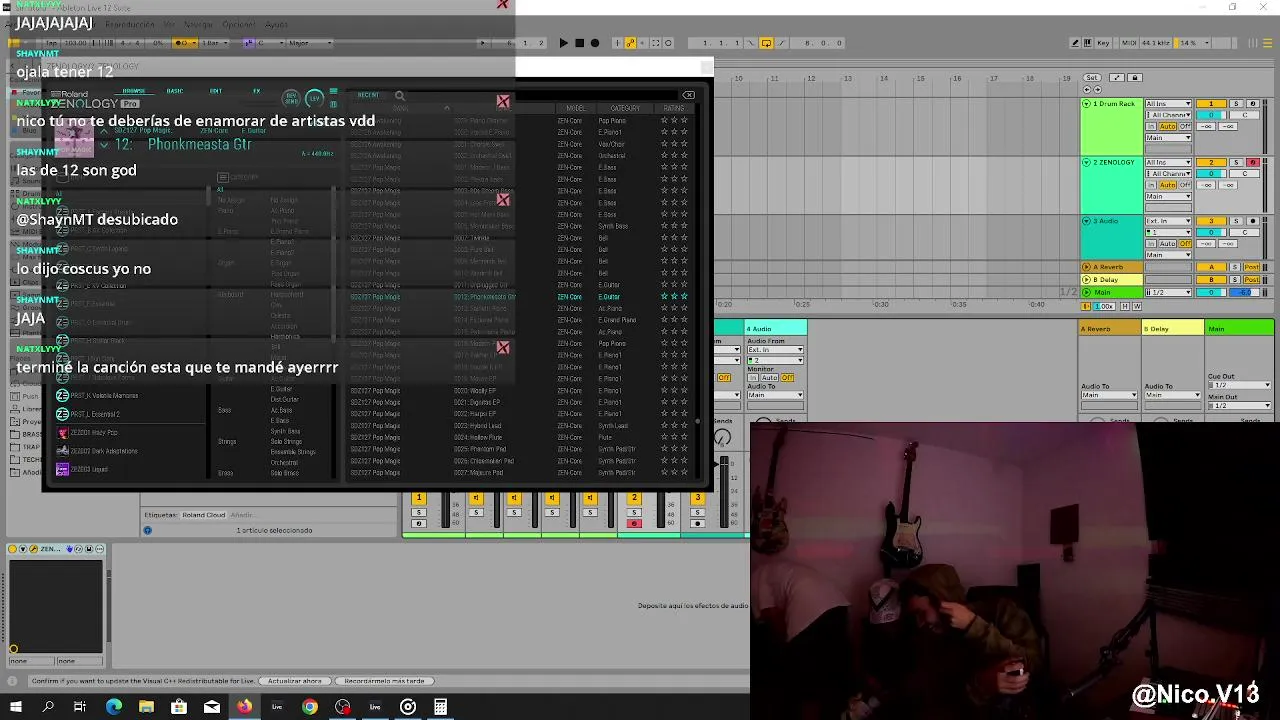Screen dimensions: 1280x720
Task: Collapse the 2 ZENOLOGY track
Action: pos(1086,162)
